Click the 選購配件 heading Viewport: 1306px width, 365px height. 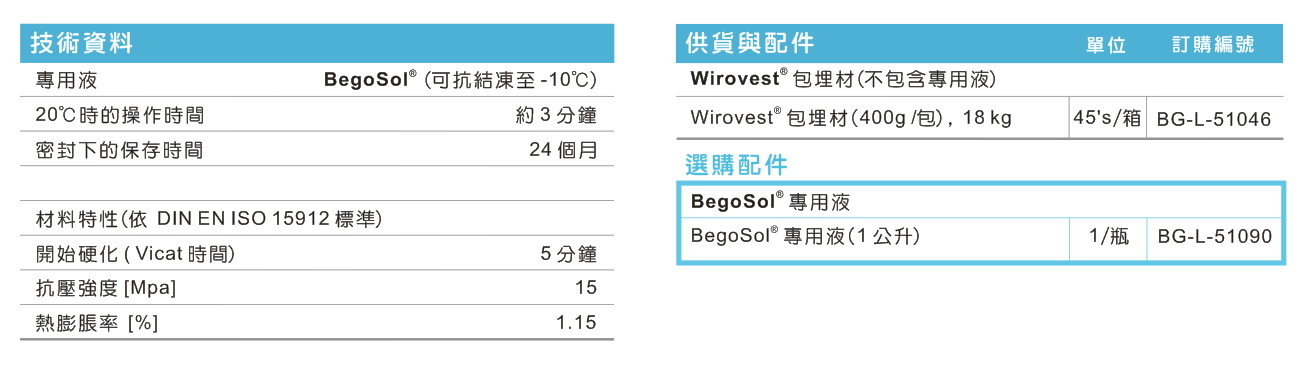(736, 165)
